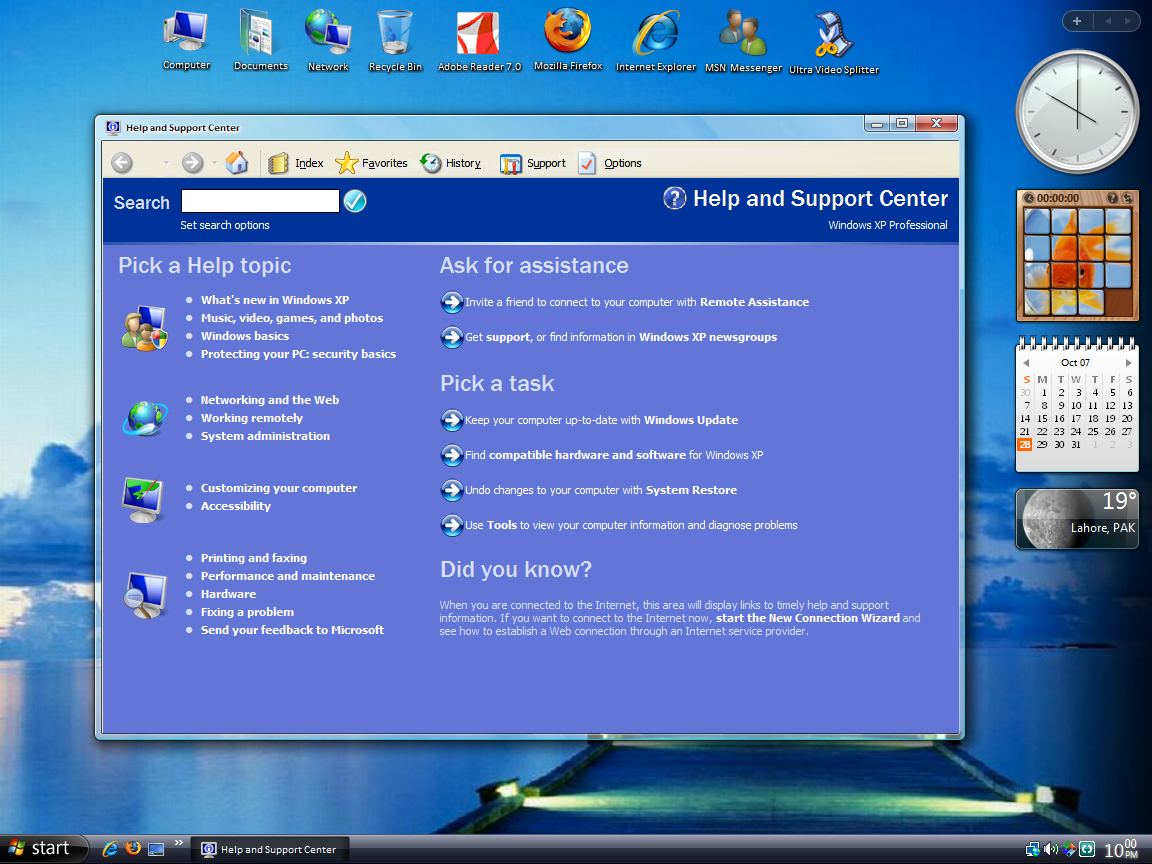Go to previous month in calendar gadget
The height and width of the screenshot is (864, 1152).
point(1026,363)
